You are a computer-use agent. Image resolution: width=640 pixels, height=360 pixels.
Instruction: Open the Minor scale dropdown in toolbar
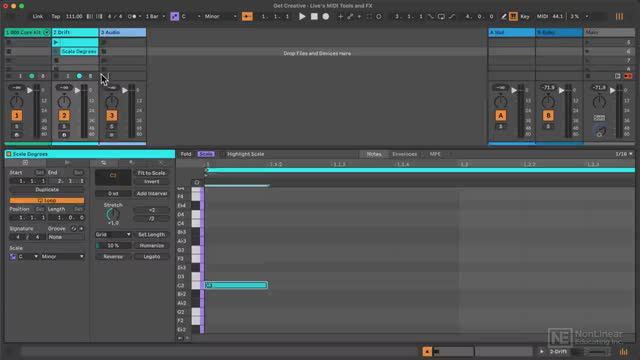220,16
